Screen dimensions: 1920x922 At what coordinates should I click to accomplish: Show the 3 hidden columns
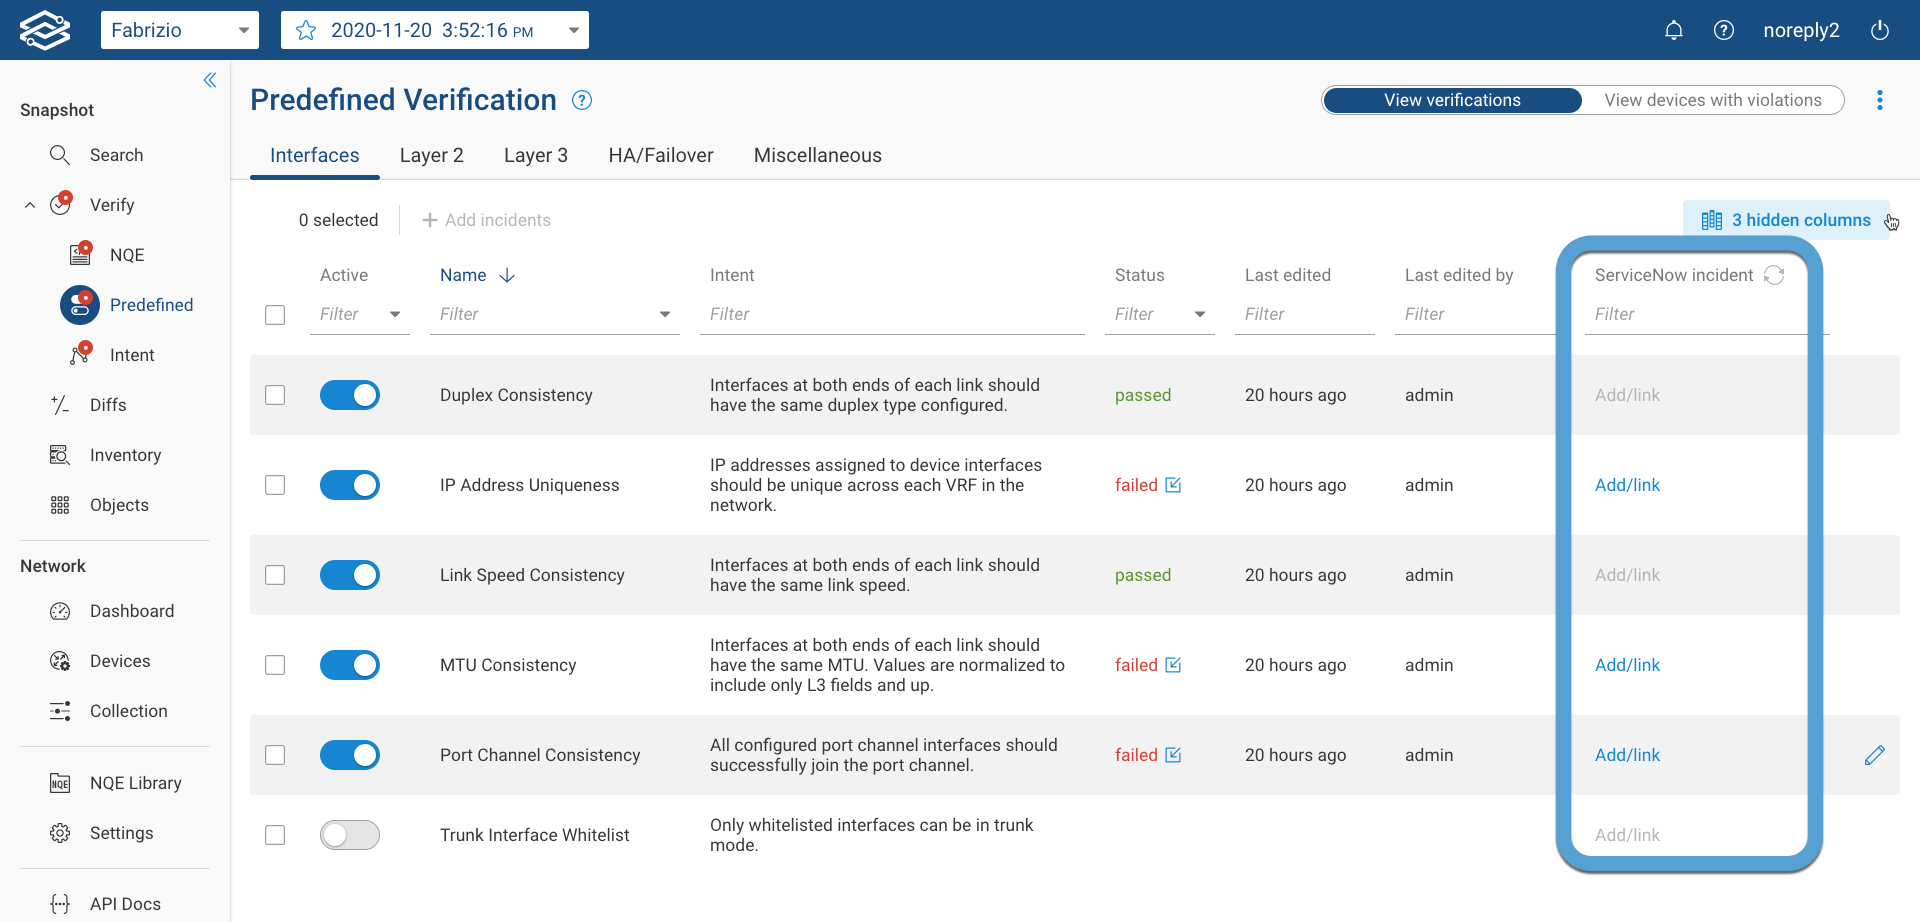tap(1789, 219)
